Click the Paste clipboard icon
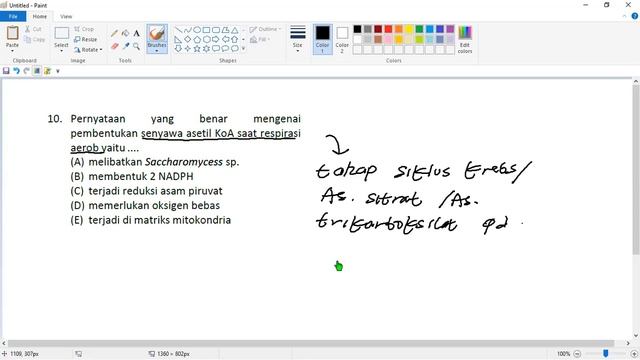 coord(12,33)
